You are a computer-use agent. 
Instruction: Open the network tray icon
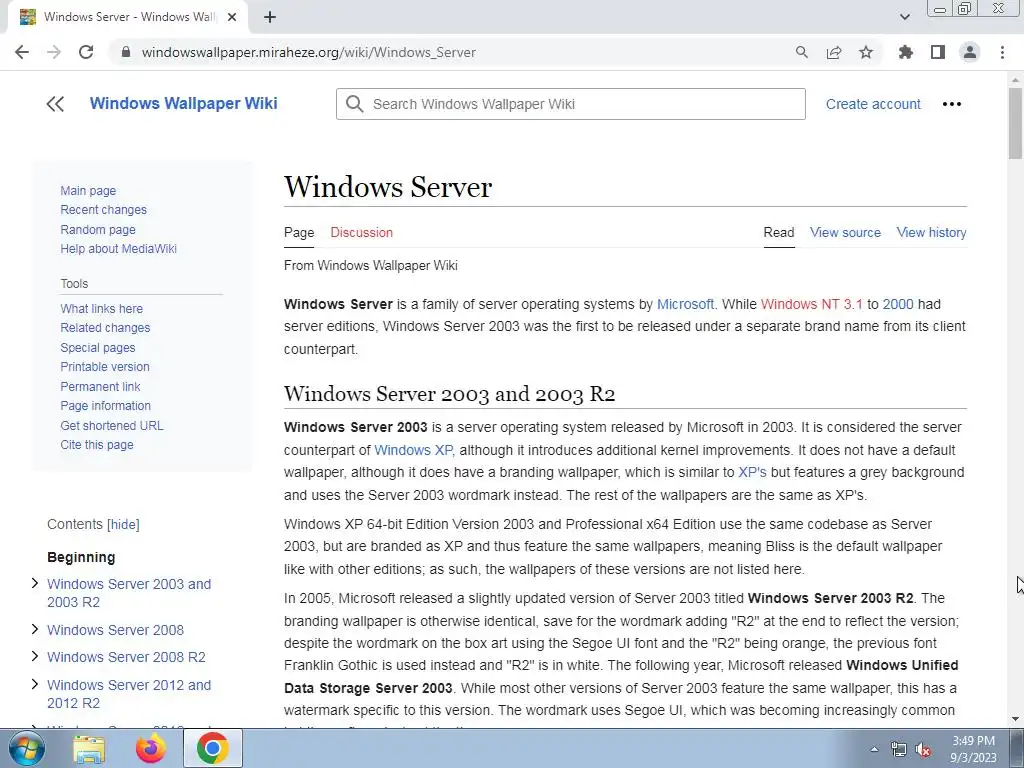pyautogui.click(x=899, y=749)
